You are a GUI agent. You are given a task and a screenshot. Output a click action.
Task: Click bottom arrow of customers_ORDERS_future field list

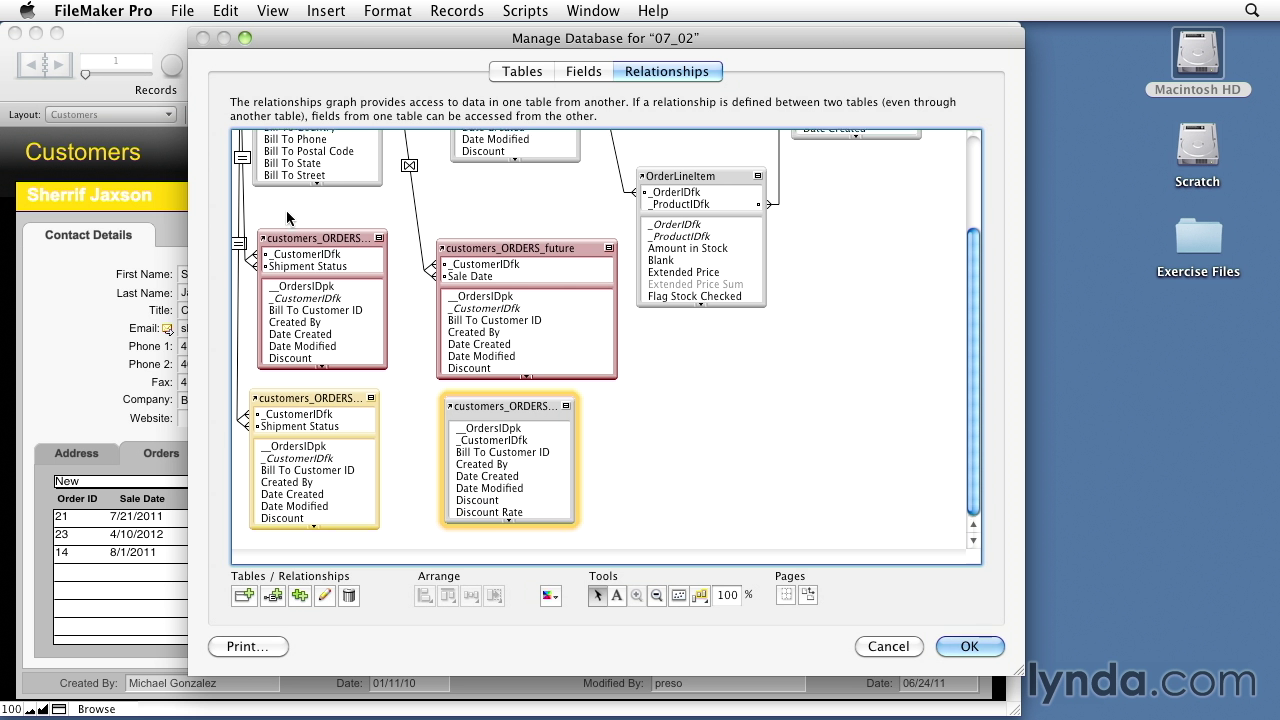point(526,376)
